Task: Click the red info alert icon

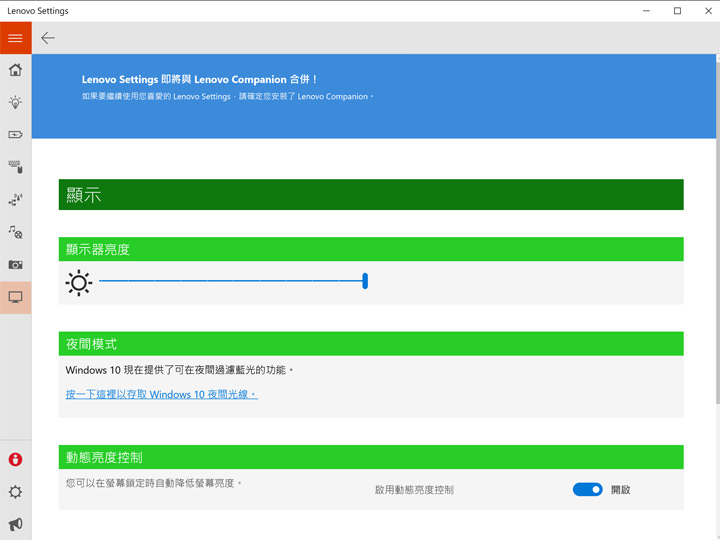Action: pyautogui.click(x=15, y=460)
